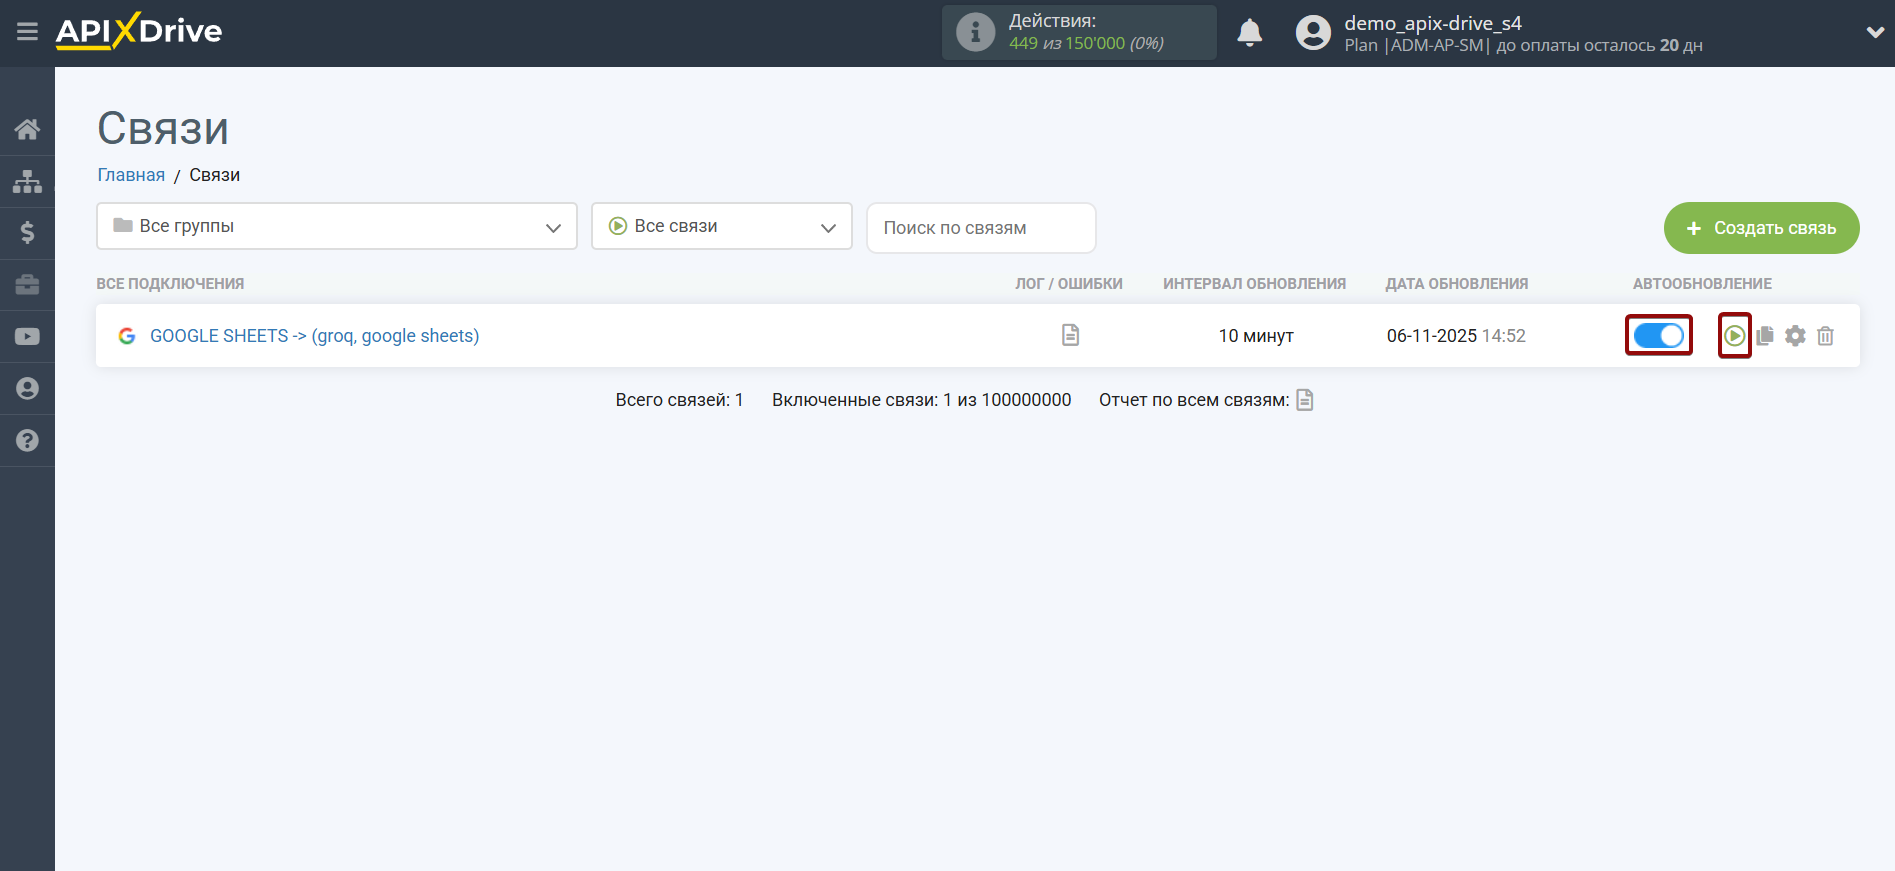The height and width of the screenshot is (871, 1895).
Task: Click the ЛОГ / ОШИБКИ column header
Action: point(1069,284)
